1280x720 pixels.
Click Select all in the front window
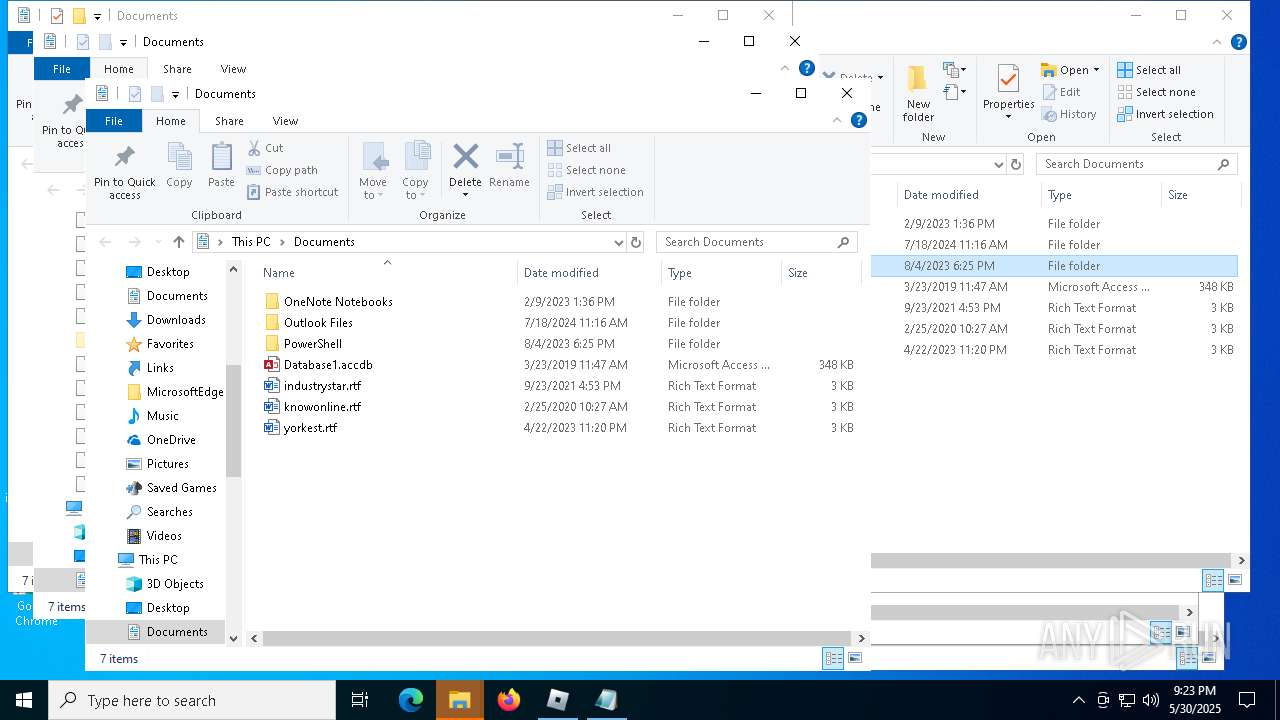pyautogui.click(x=579, y=148)
